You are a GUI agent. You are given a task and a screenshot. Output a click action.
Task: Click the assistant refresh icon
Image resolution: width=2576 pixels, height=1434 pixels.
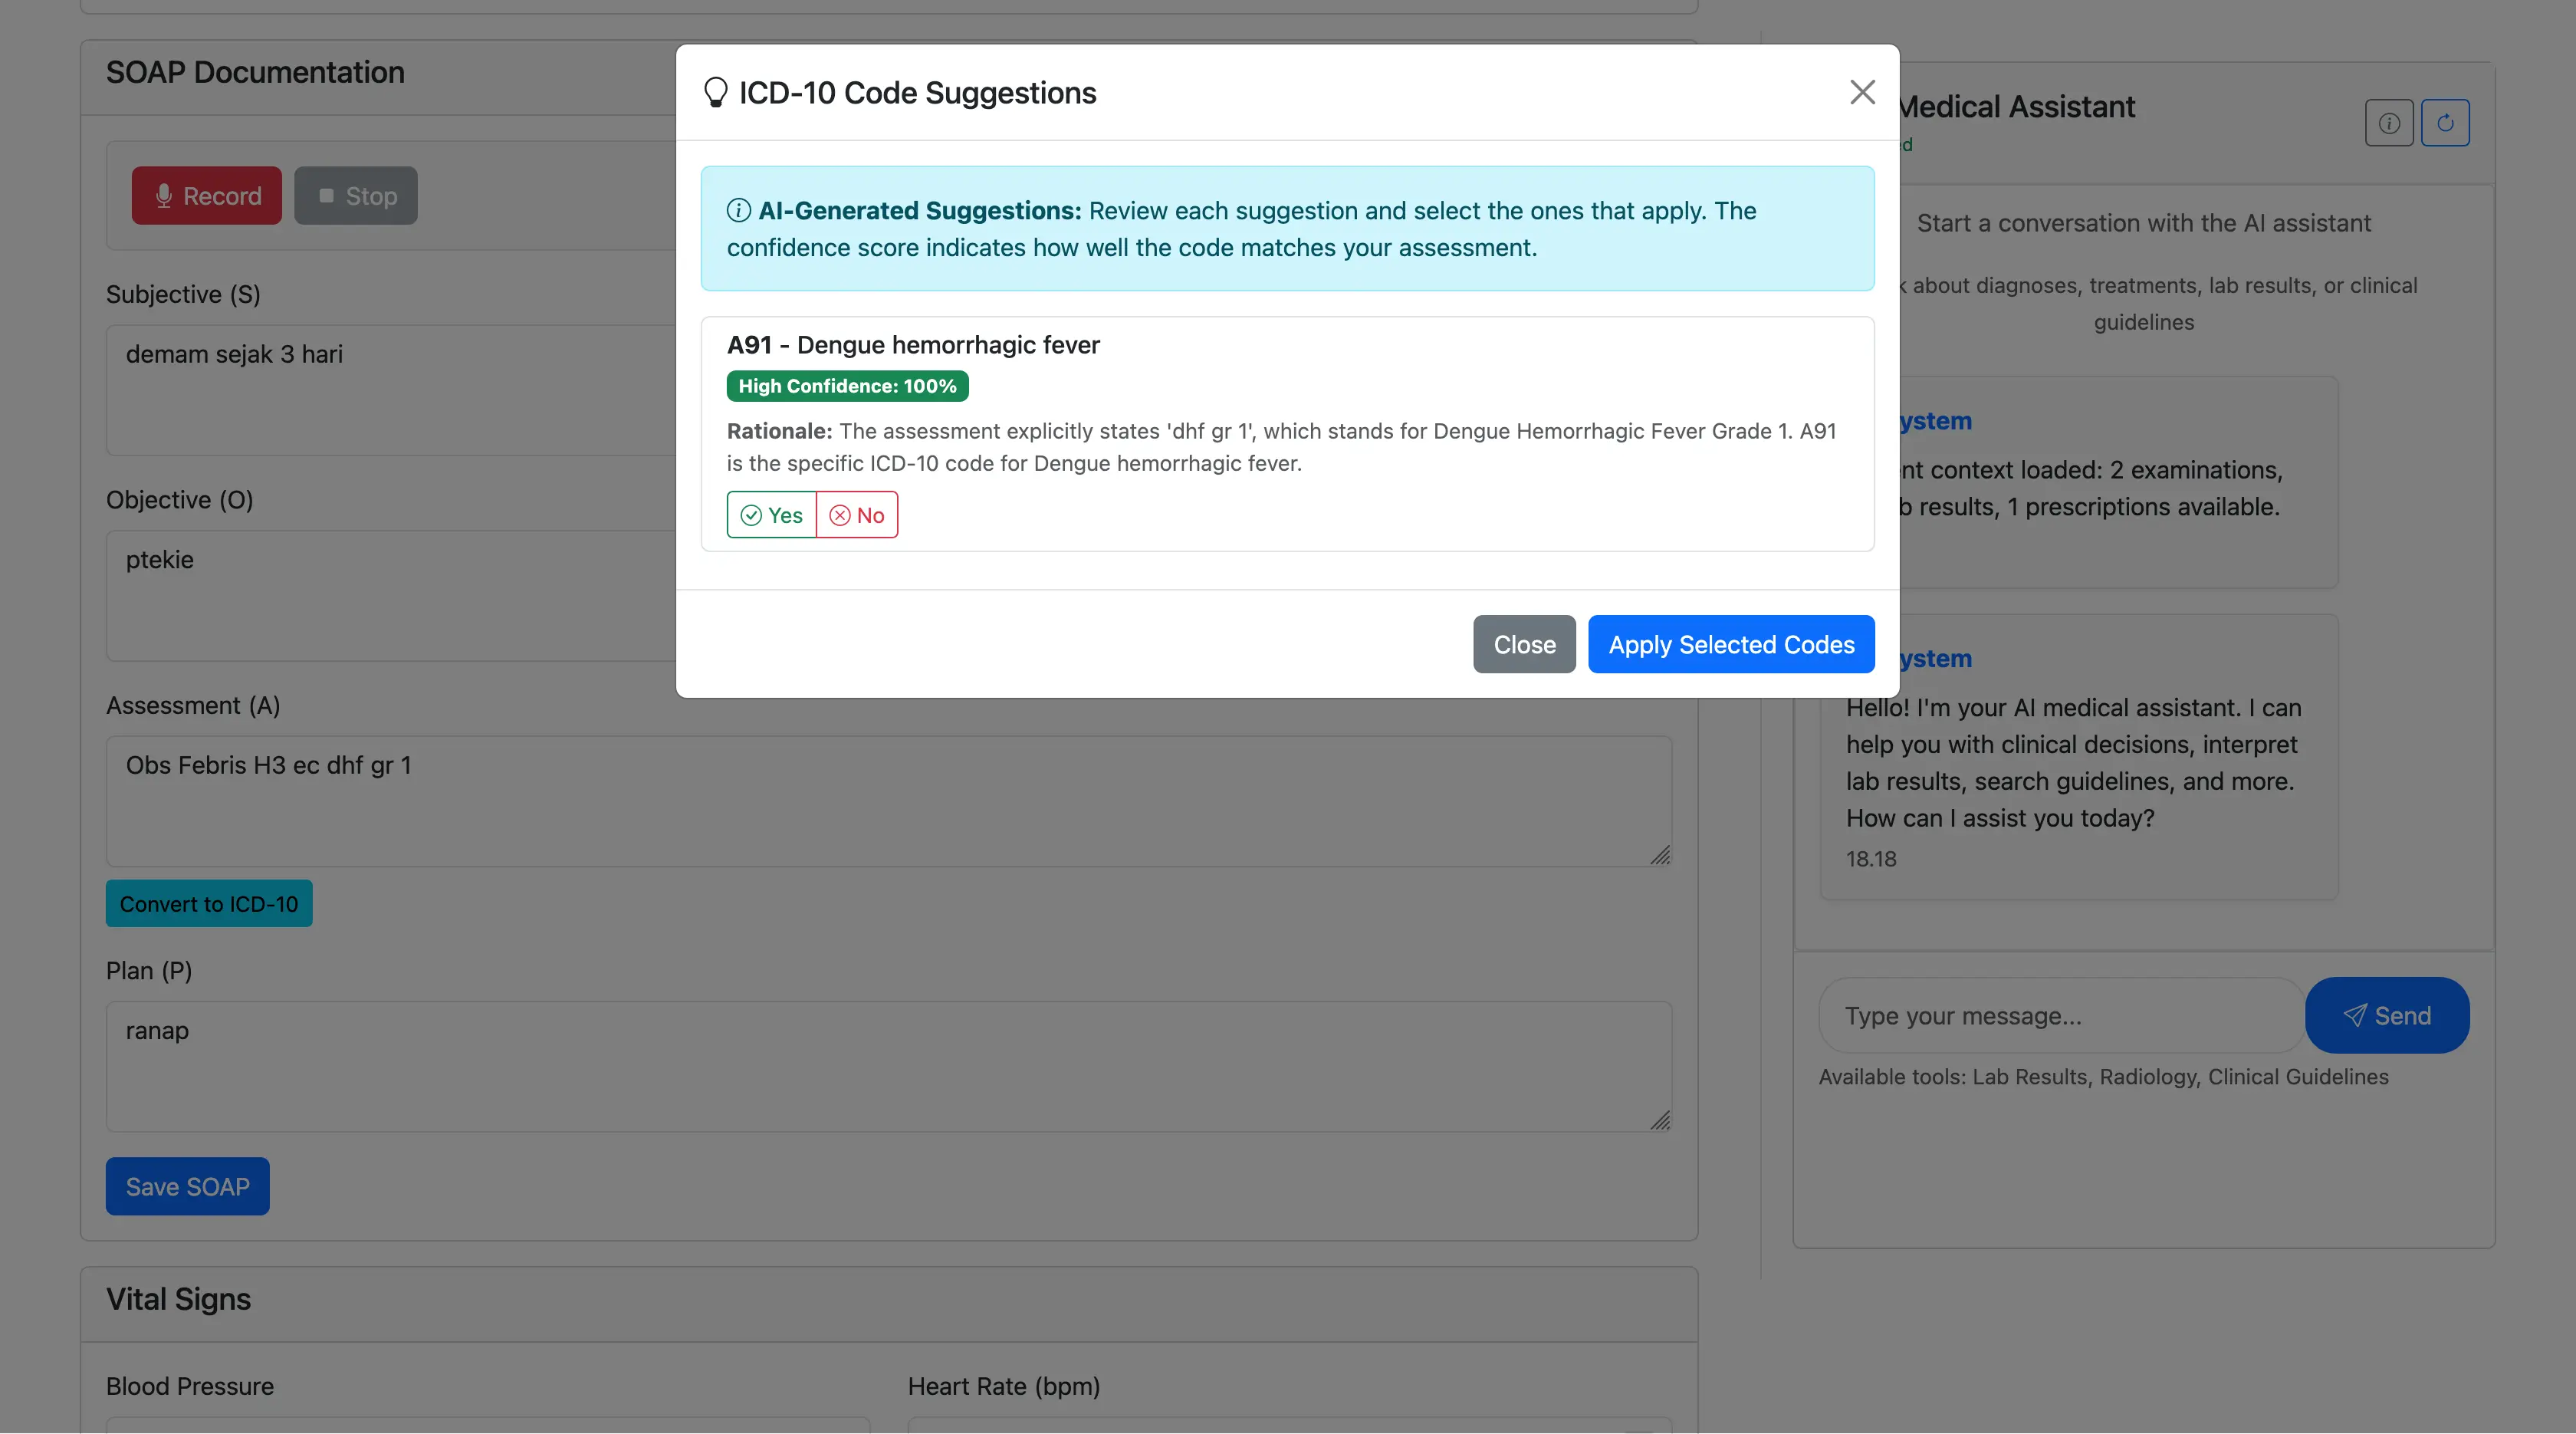(x=2444, y=123)
